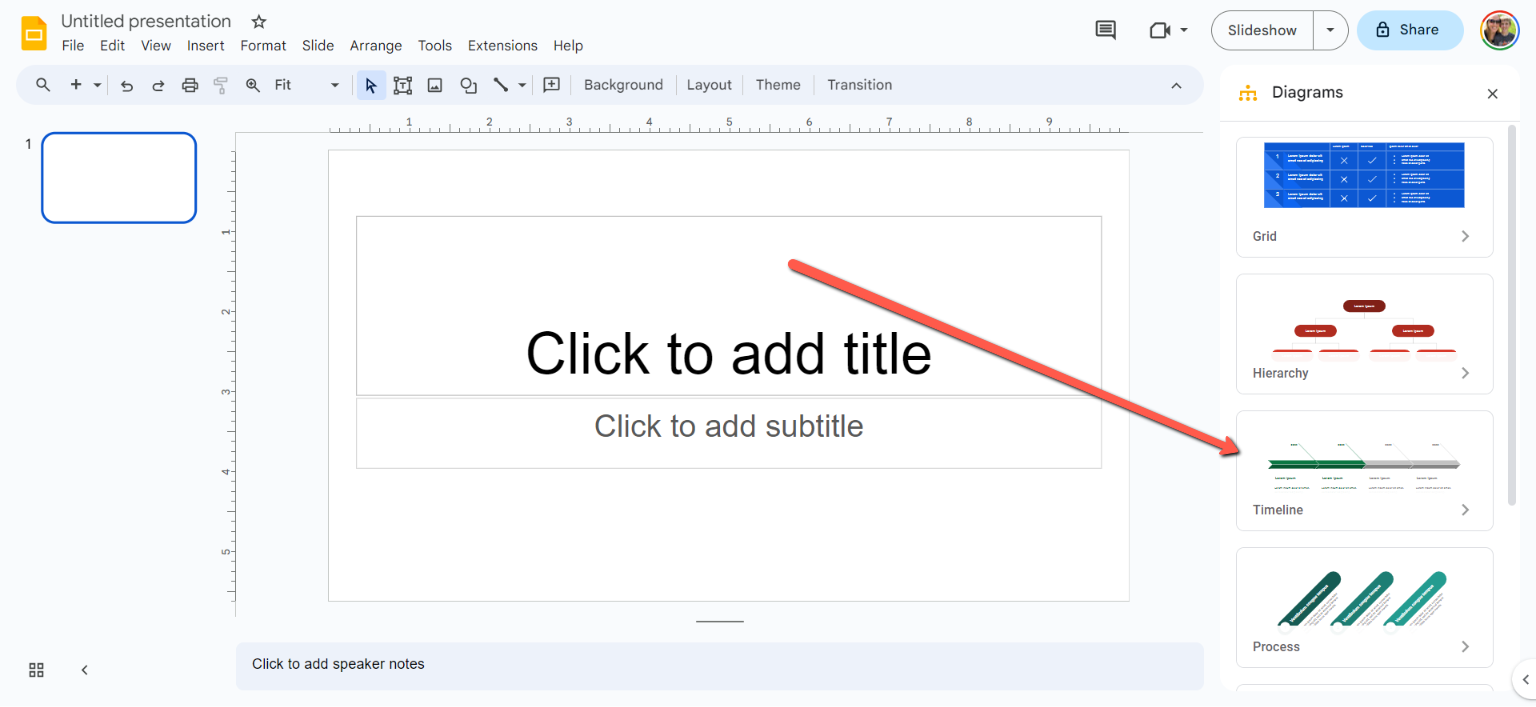This screenshot has width=1536, height=707.
Task: Open the Insert menu
Action: coord(206,45)
